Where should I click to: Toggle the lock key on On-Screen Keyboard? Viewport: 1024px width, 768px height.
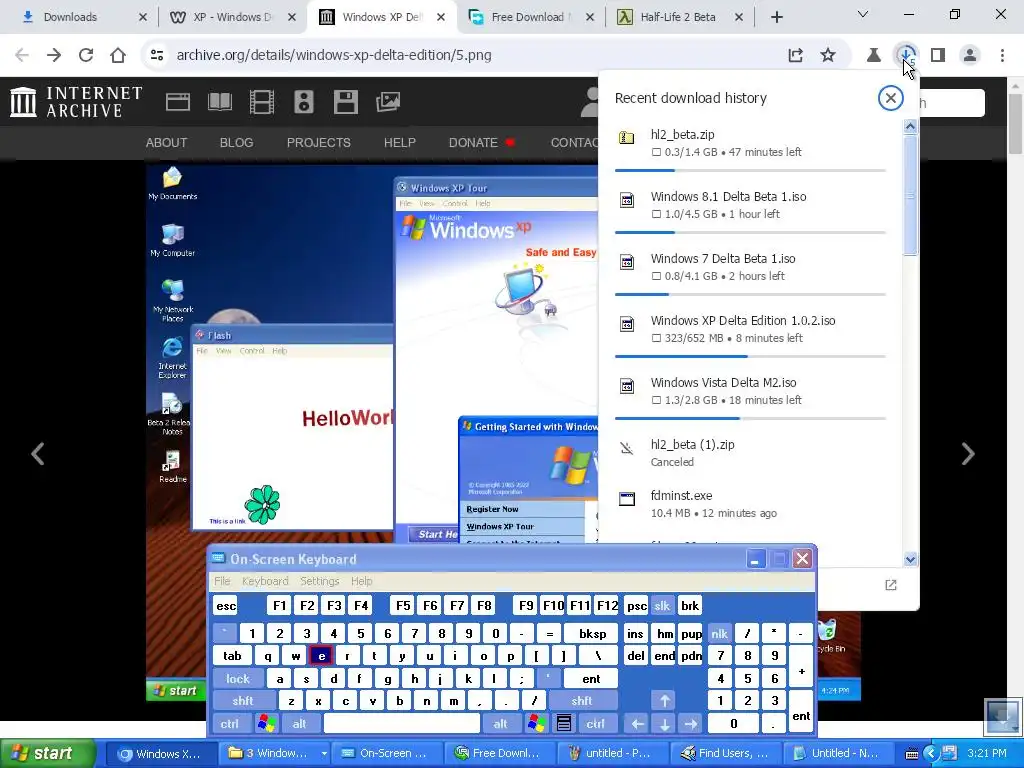238,679
